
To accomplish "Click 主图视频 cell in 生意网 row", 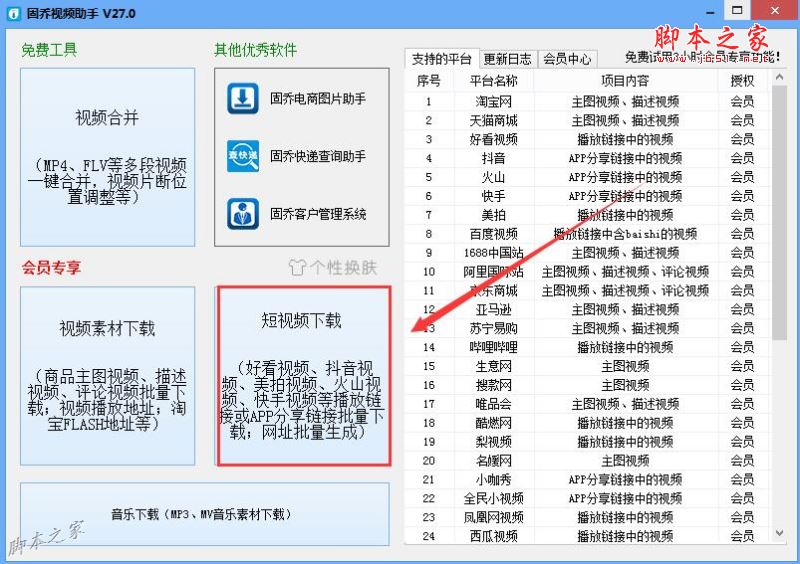I will [x=625, y=366].
